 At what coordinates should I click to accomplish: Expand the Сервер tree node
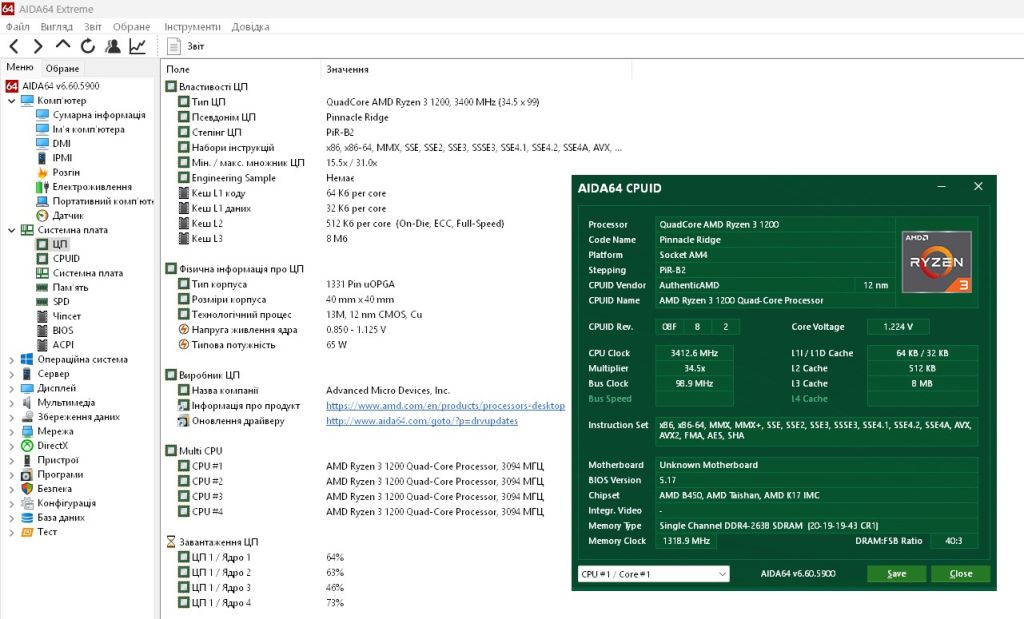tap(11, 373)
